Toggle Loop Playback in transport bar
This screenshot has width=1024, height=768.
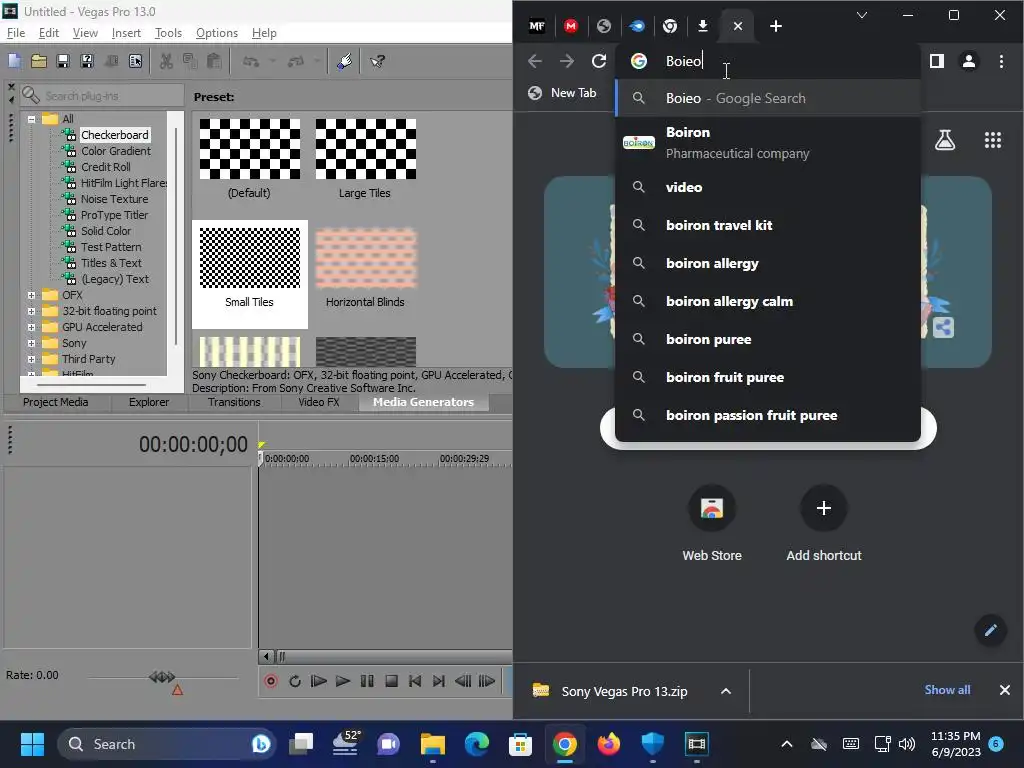coord(295,681)
